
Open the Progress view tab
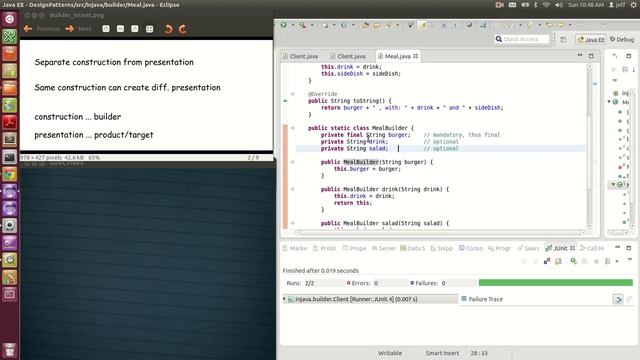(x=500, y=248)
